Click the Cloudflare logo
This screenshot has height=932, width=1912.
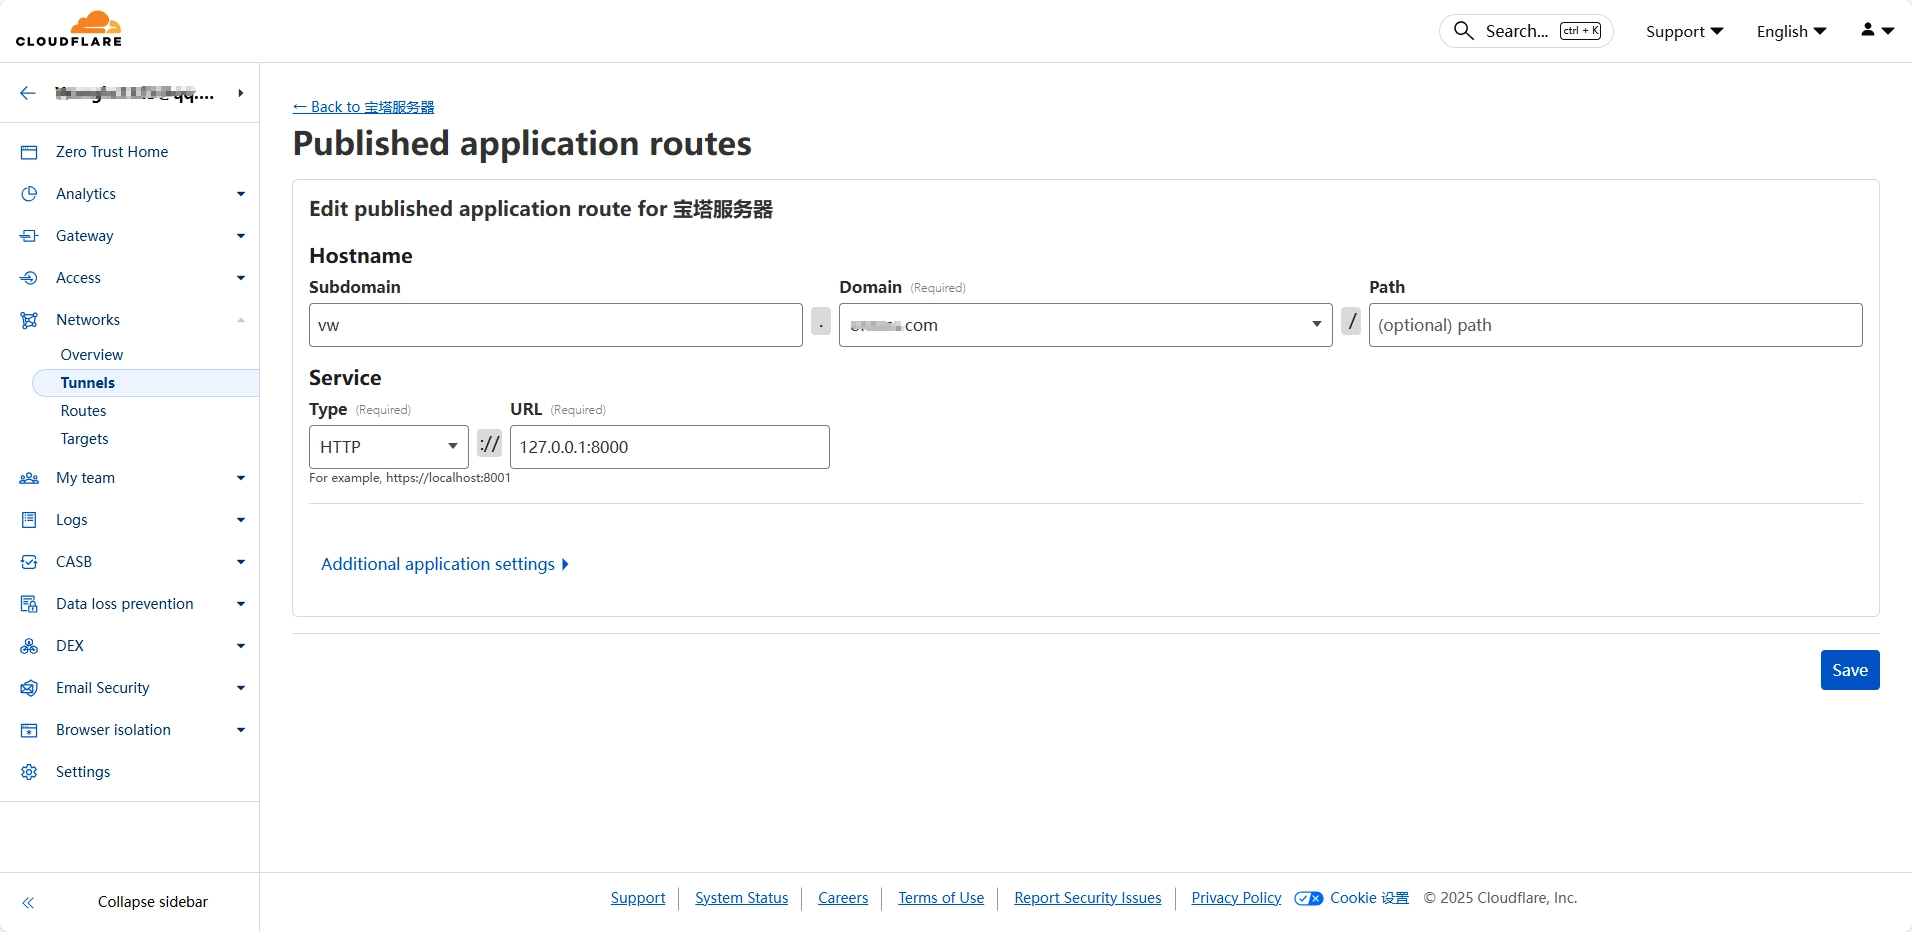pos(69,29)
